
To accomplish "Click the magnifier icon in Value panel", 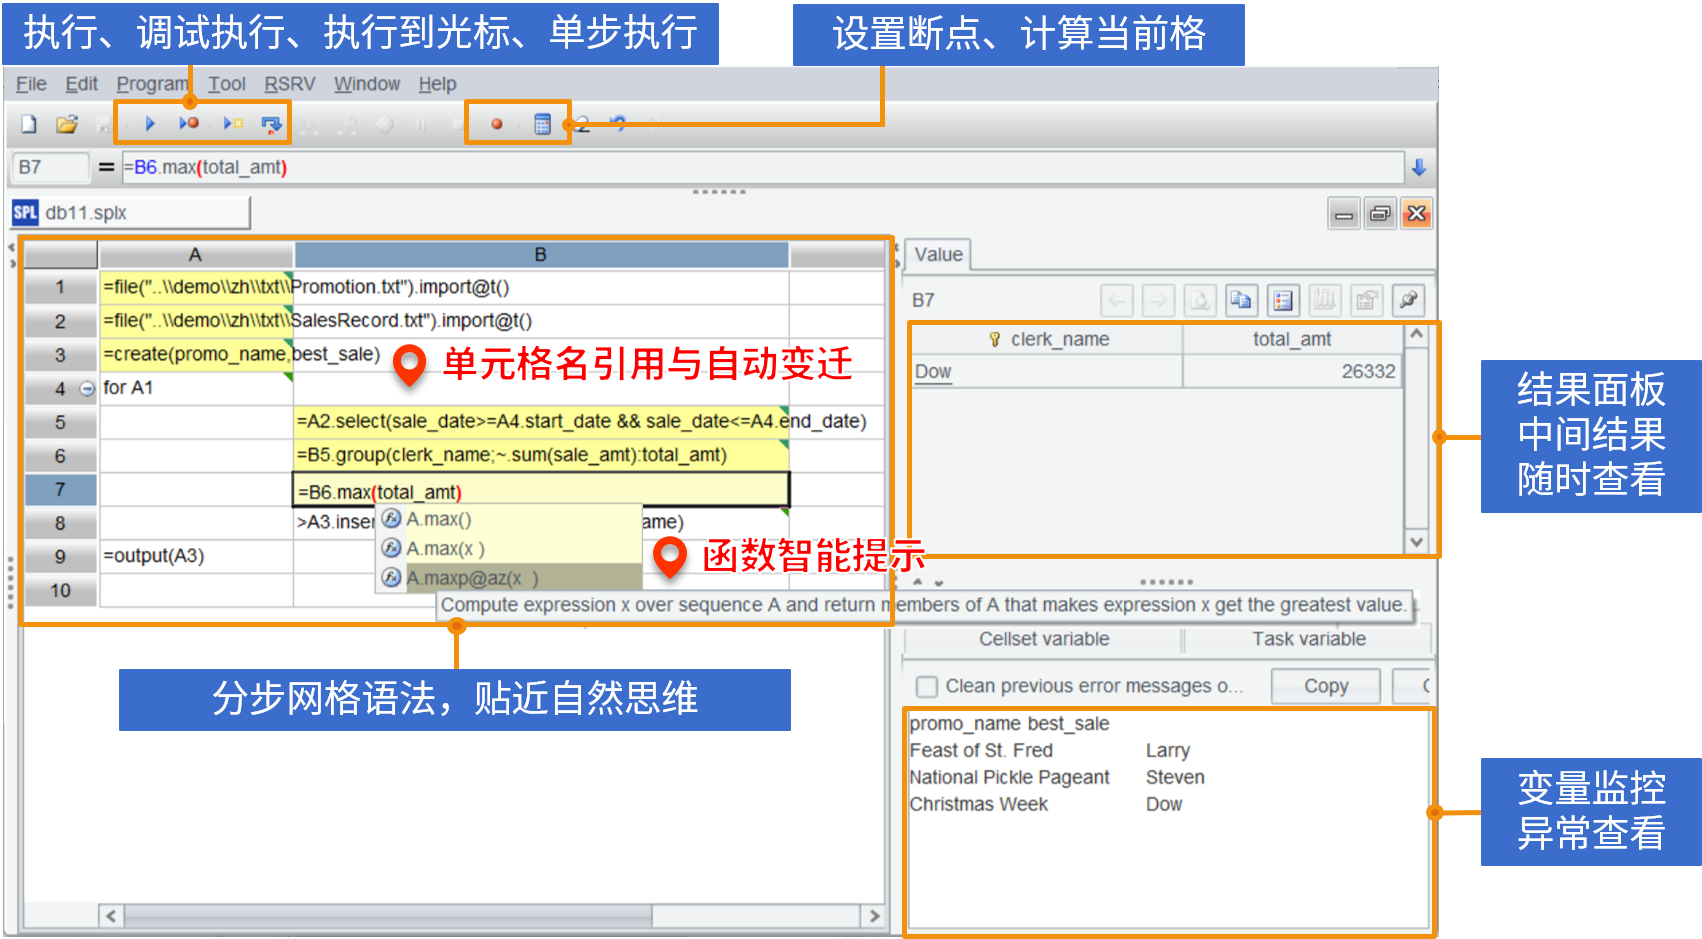I will 1200,300.
